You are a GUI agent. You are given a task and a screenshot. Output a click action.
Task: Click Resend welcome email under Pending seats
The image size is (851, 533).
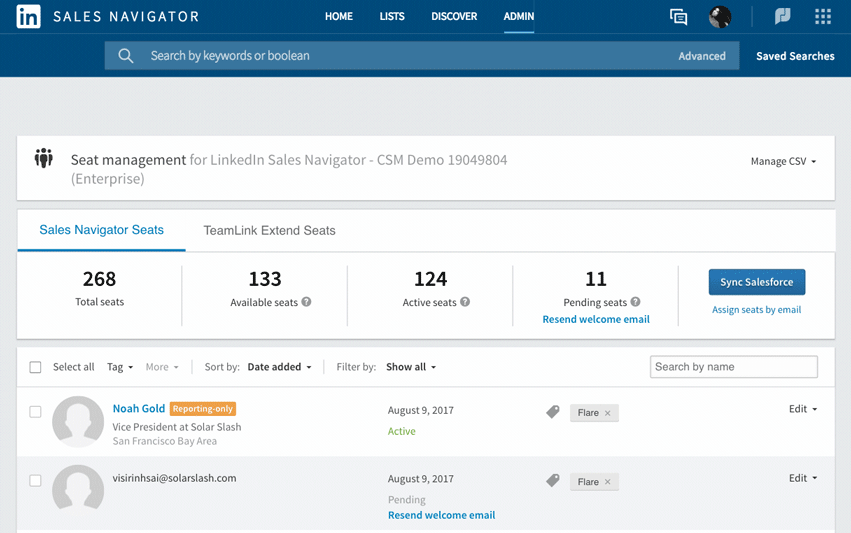[x=596, y=319]
